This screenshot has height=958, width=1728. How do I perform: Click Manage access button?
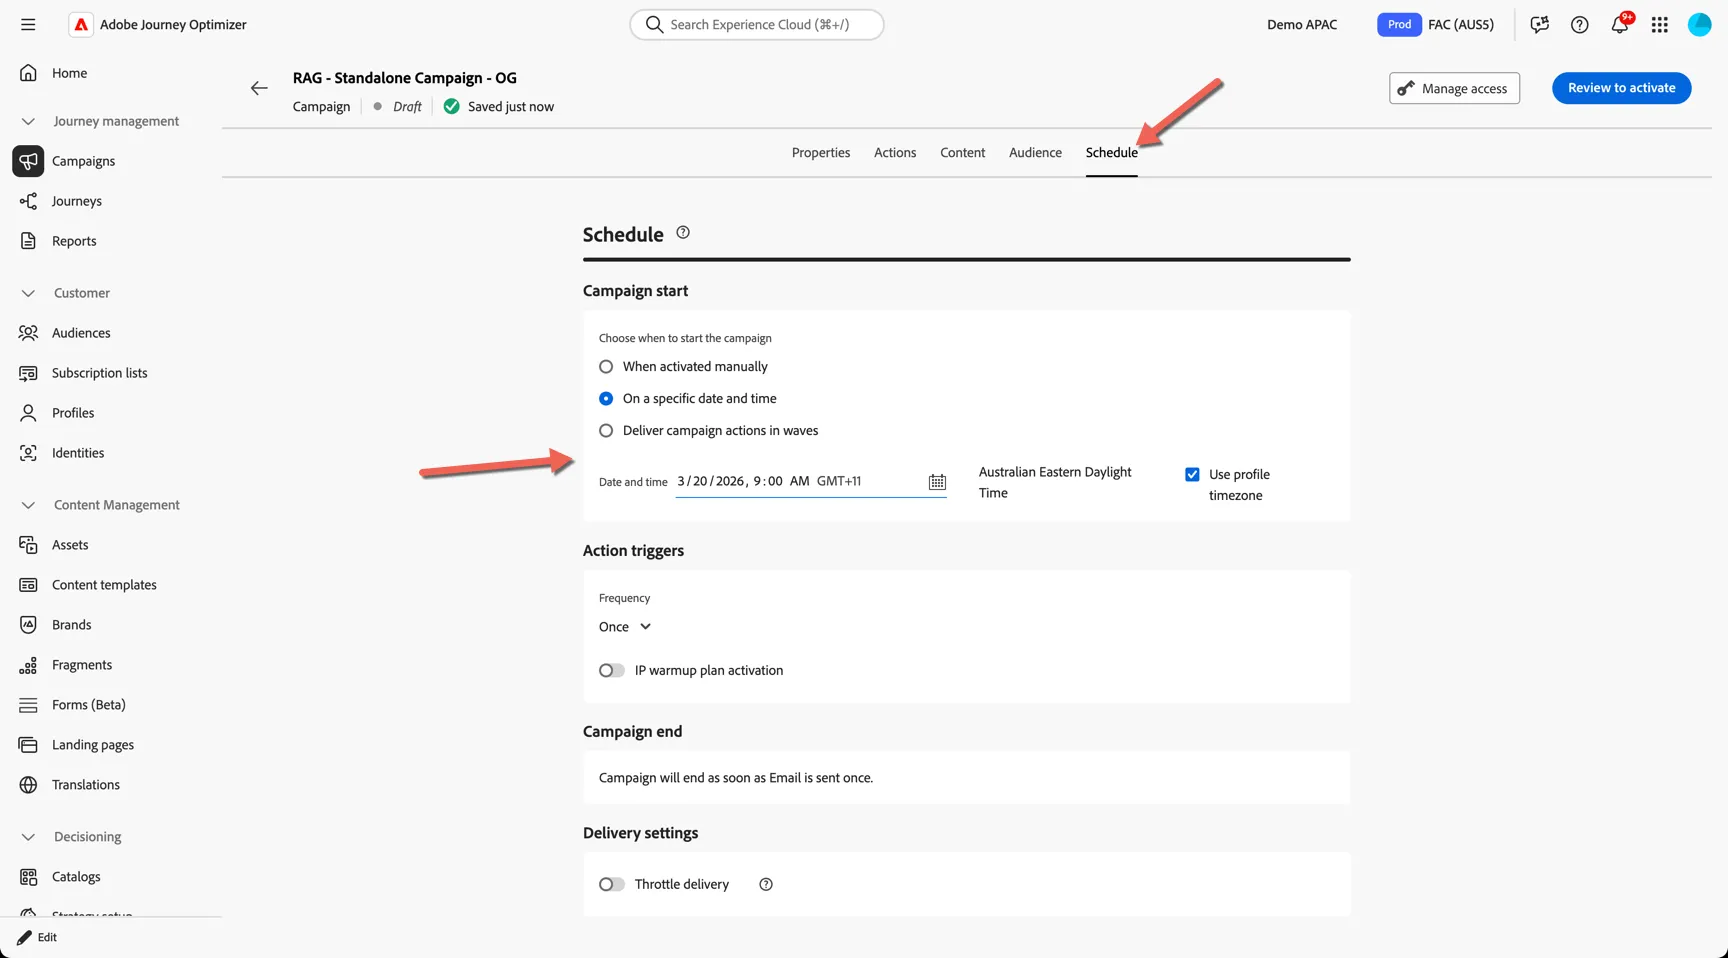tap(1455, 88)
